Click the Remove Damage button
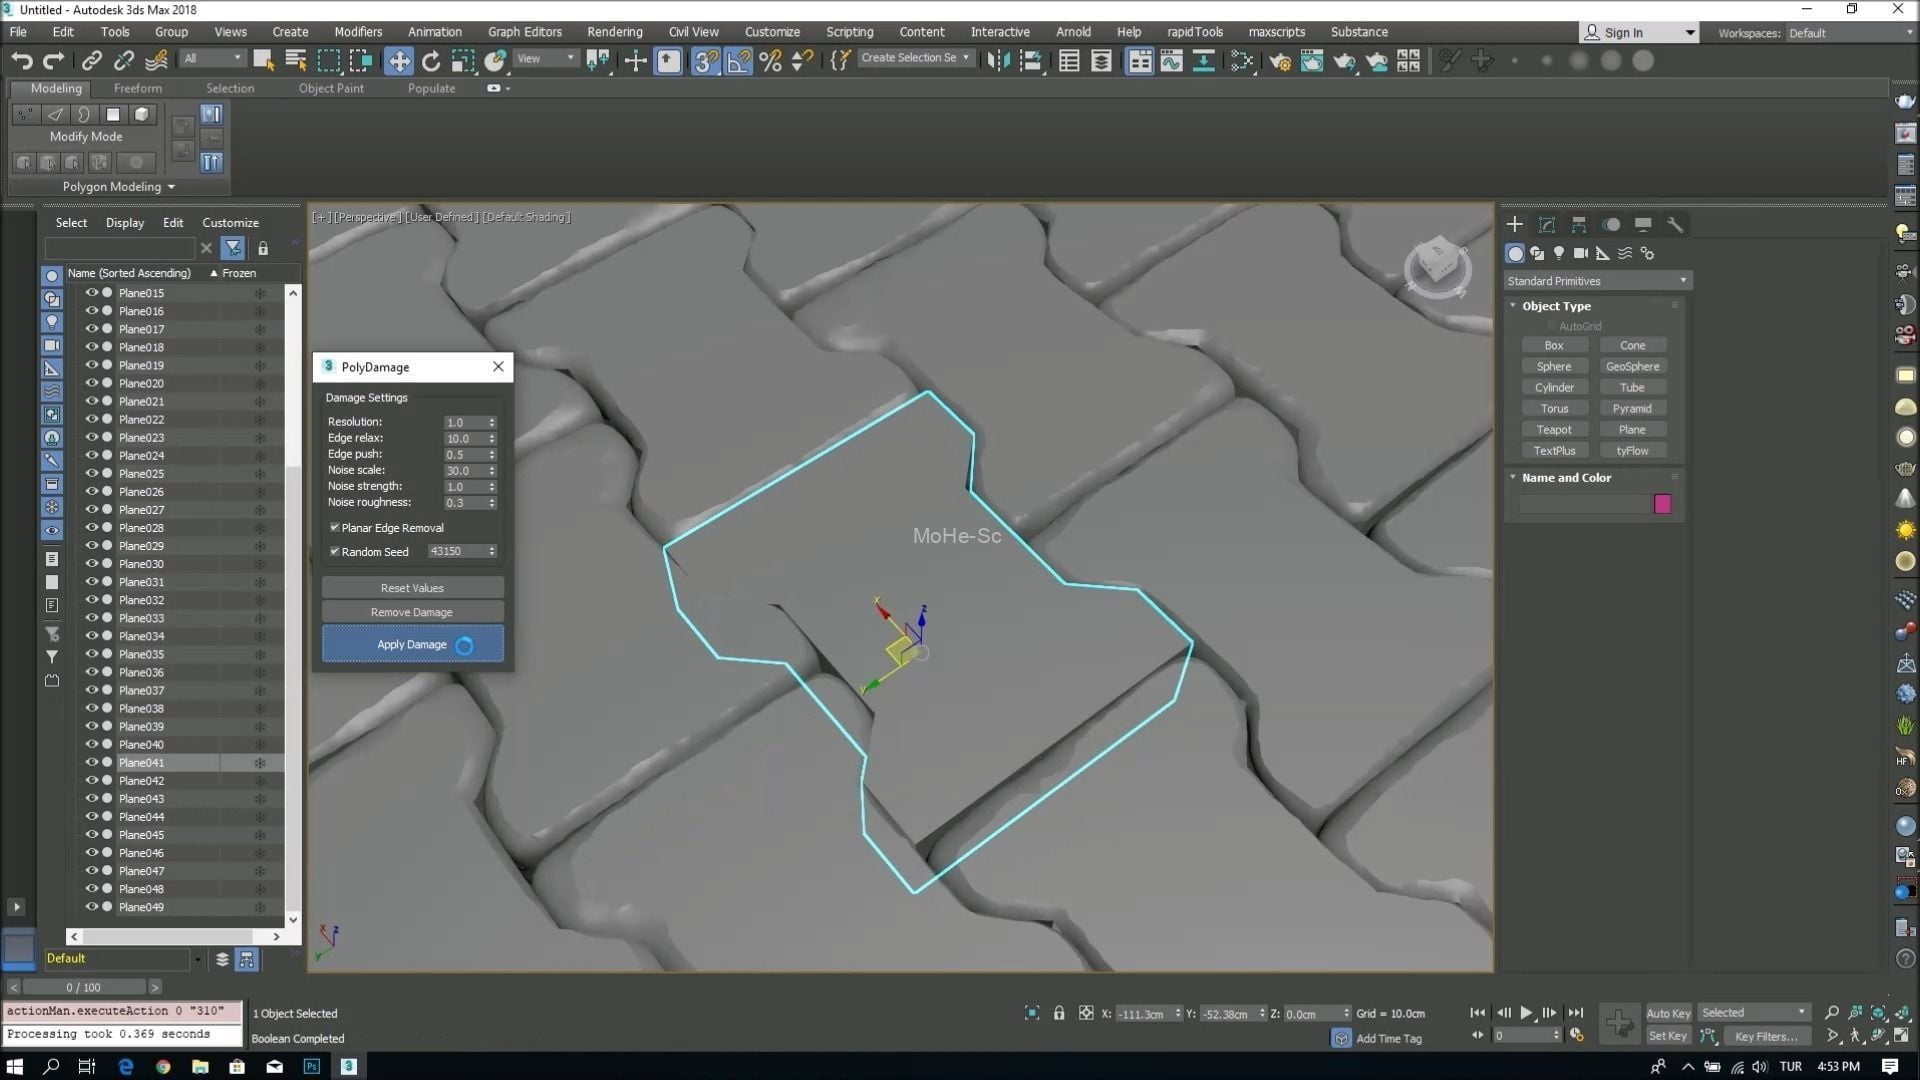Screen dimensions: 1920x1080 [x=411, y=612]
